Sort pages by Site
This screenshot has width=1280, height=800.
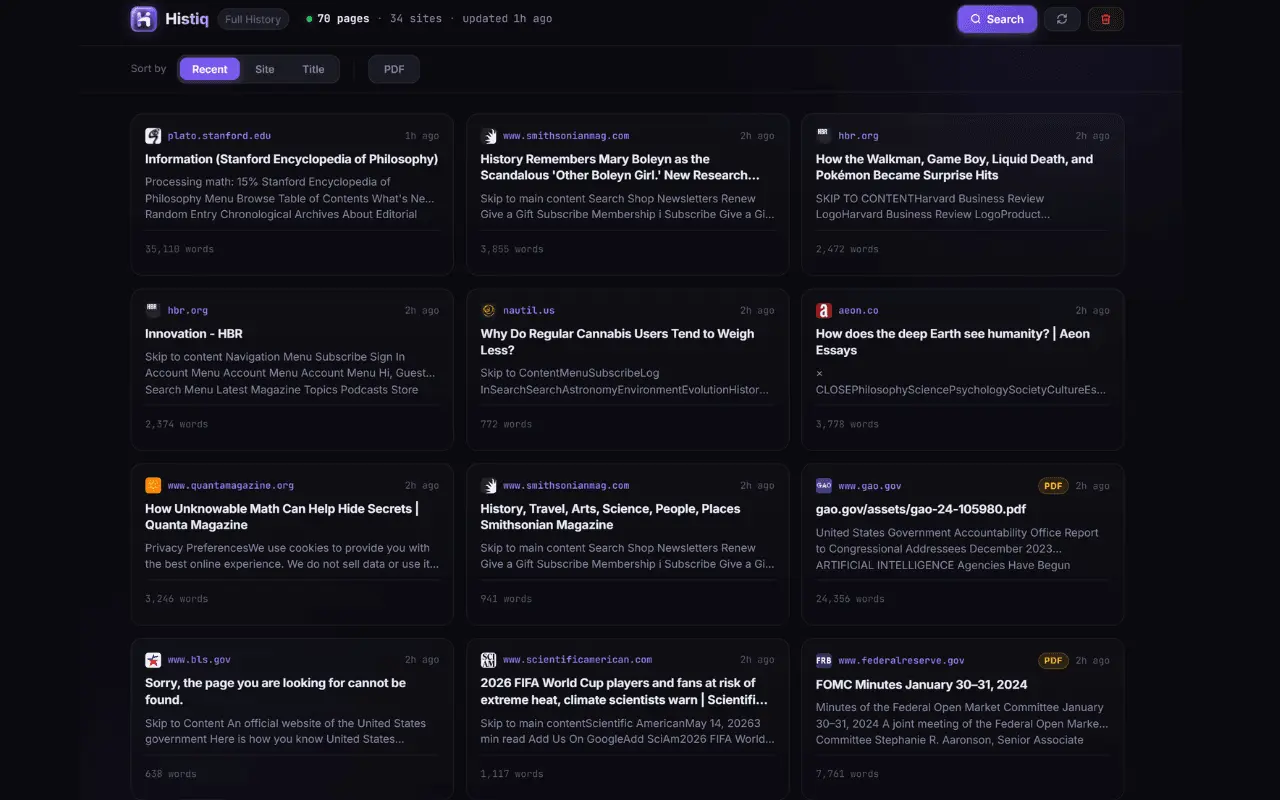[x=265, y=69]
